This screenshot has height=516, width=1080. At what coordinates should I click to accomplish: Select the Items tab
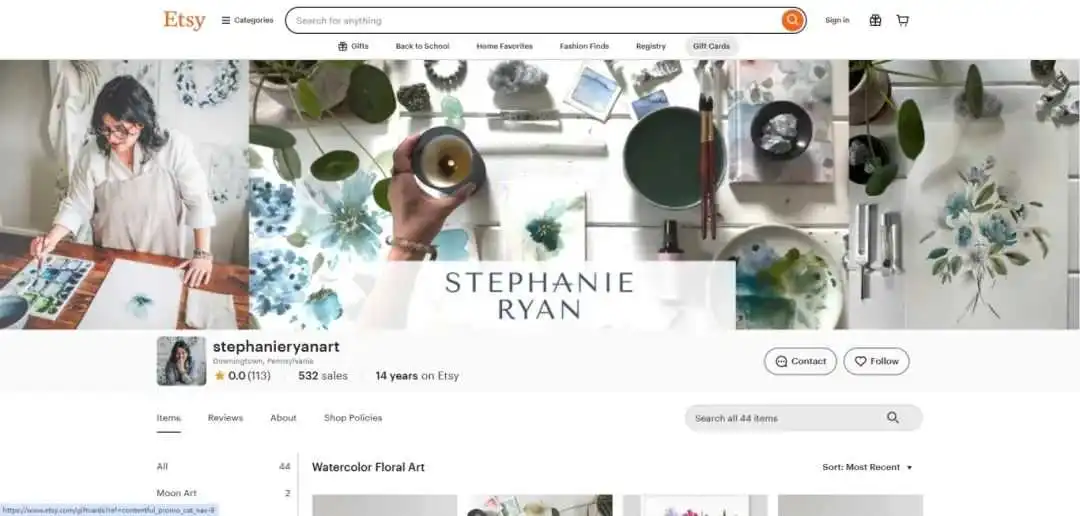tap(169, 418)
